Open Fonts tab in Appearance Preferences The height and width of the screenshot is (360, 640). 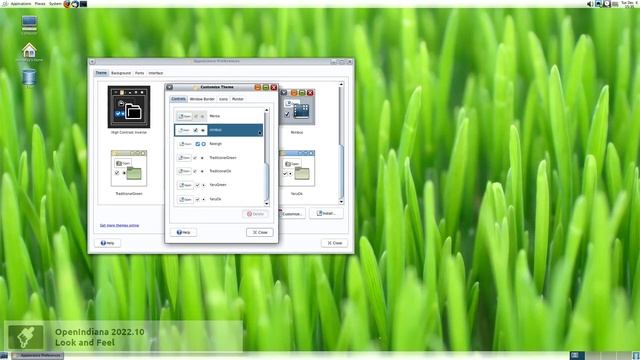(140, 73)
